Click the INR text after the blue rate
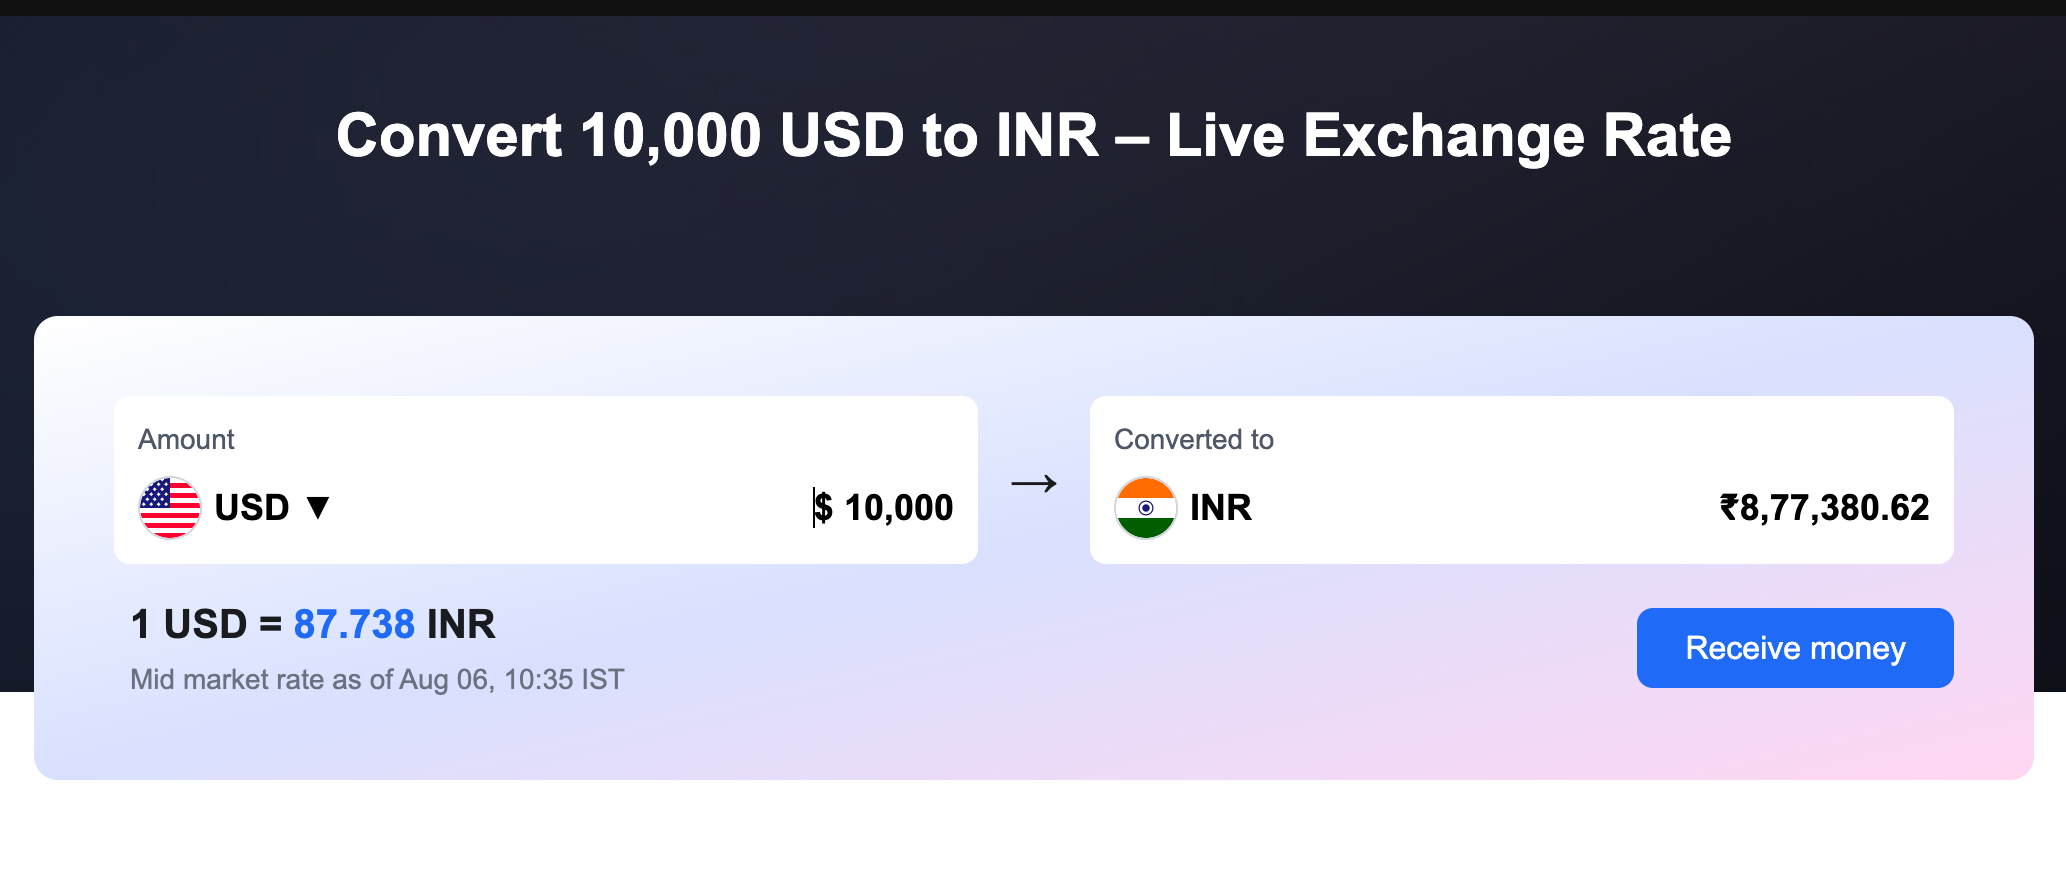 [x=461, y=625]
